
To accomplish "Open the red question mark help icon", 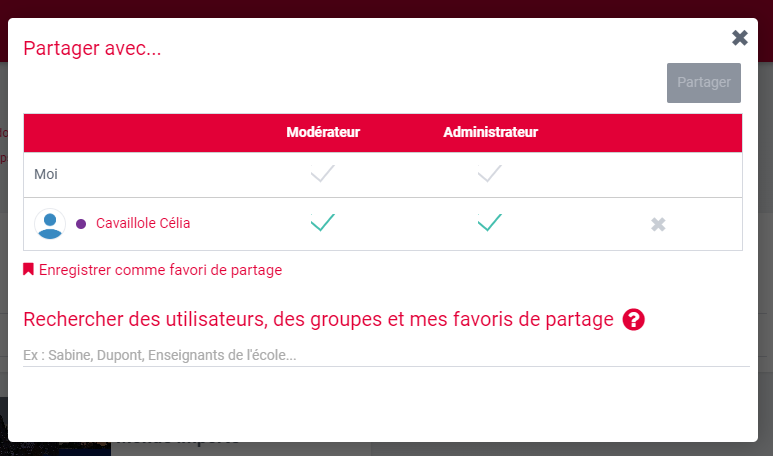I will pos(633,320).
